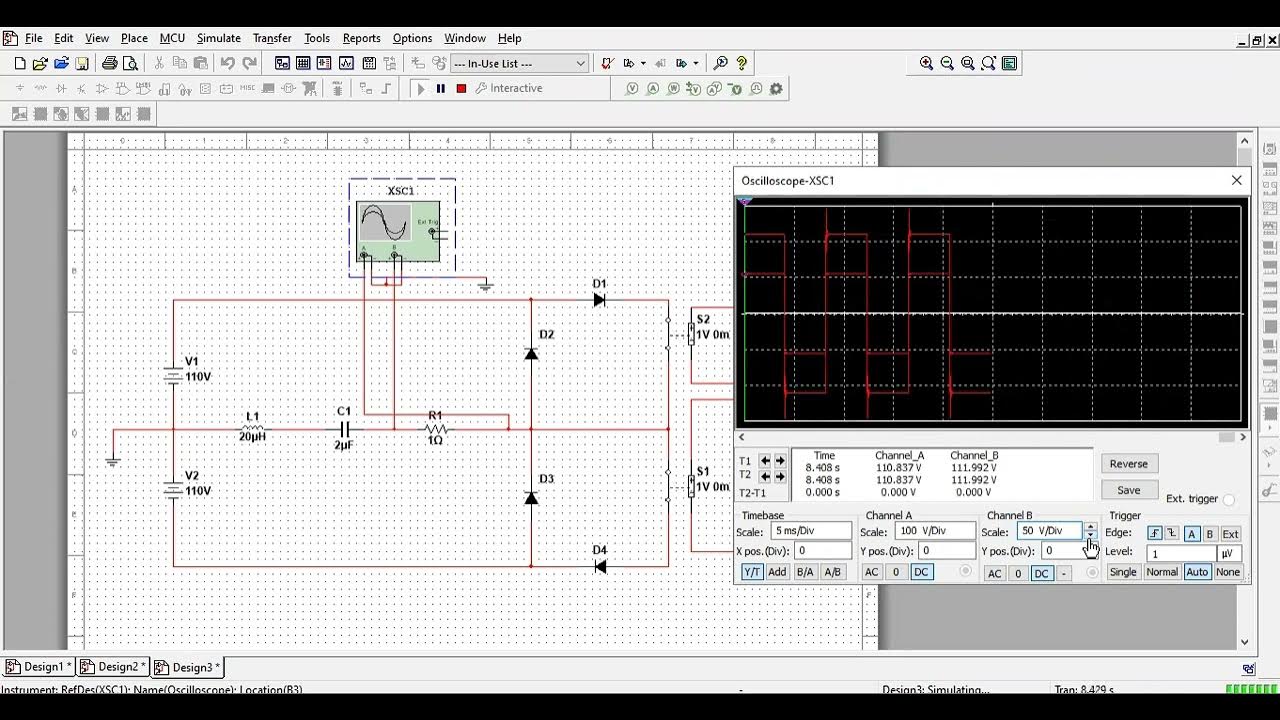Screen dimensions: 1280x720
Task: Place a current probe
Action: pos(653,88)
